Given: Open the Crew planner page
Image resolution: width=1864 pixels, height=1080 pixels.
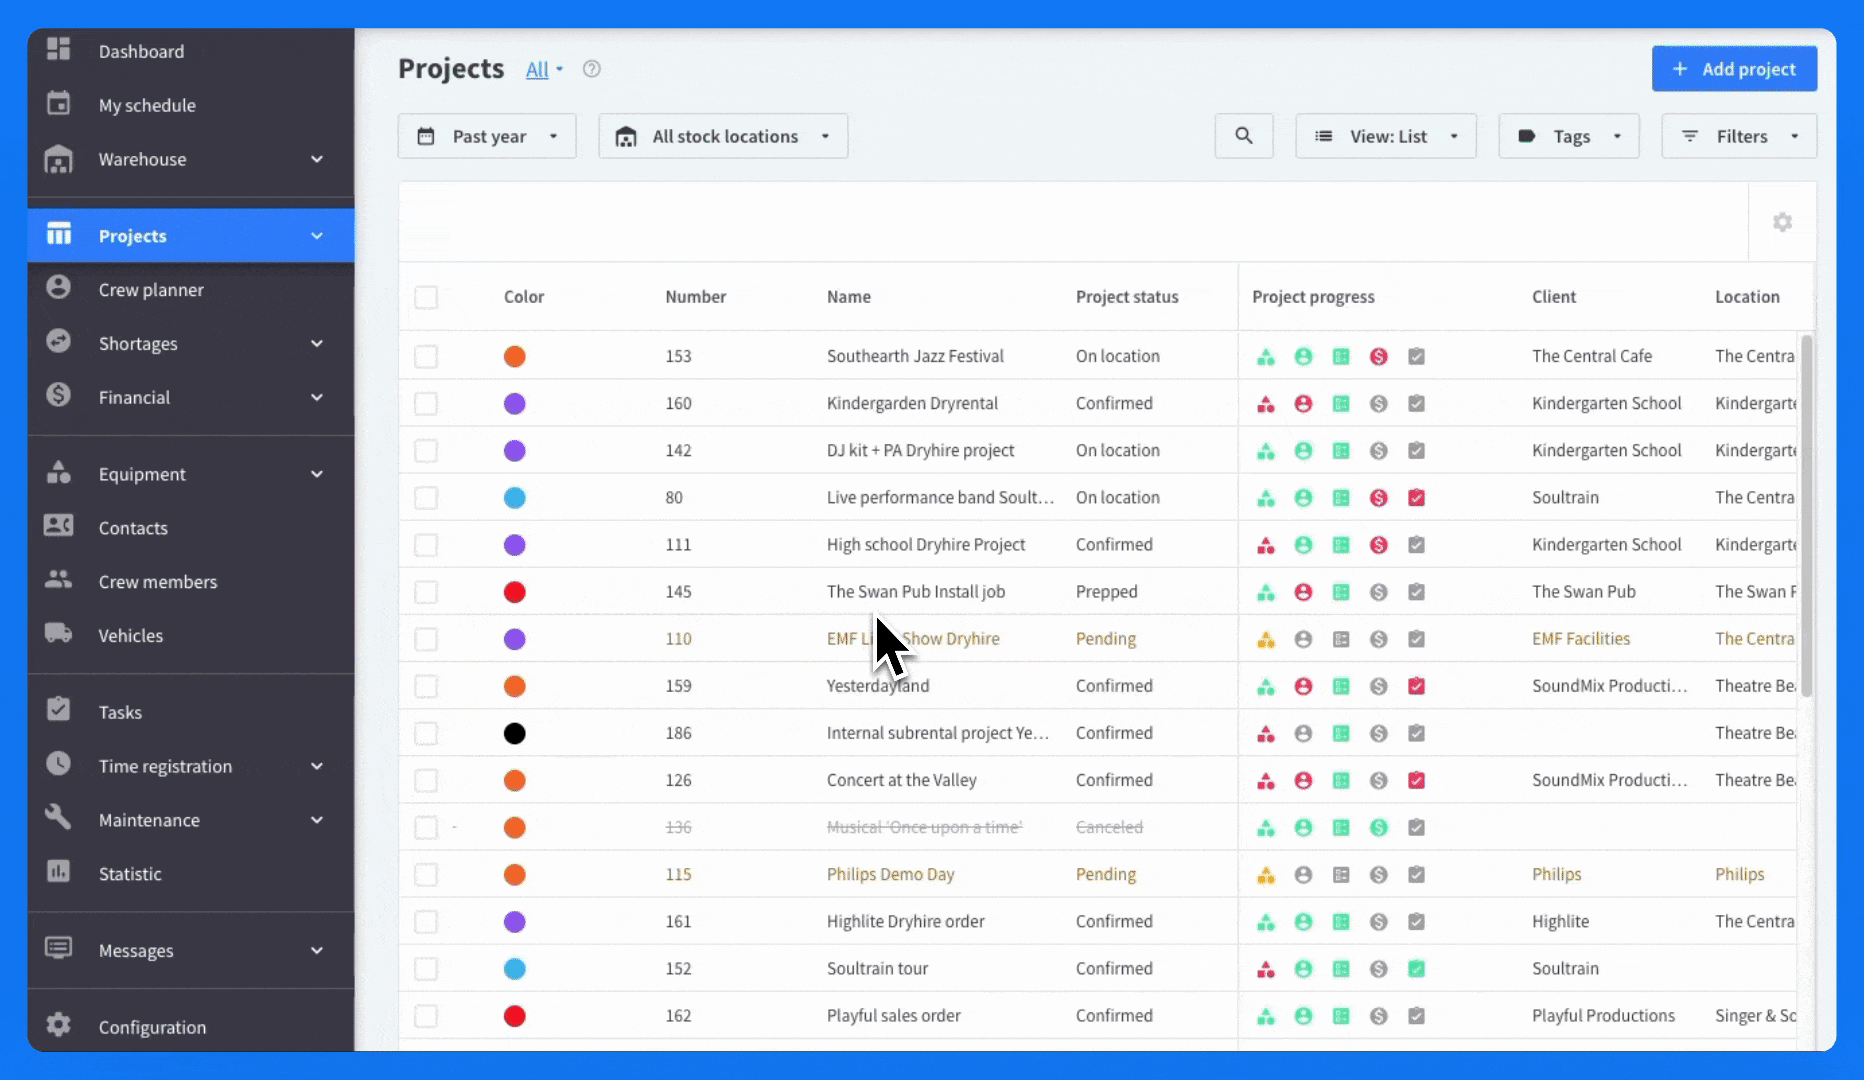Looking at the screenshot, I should [x=151, y=289].
